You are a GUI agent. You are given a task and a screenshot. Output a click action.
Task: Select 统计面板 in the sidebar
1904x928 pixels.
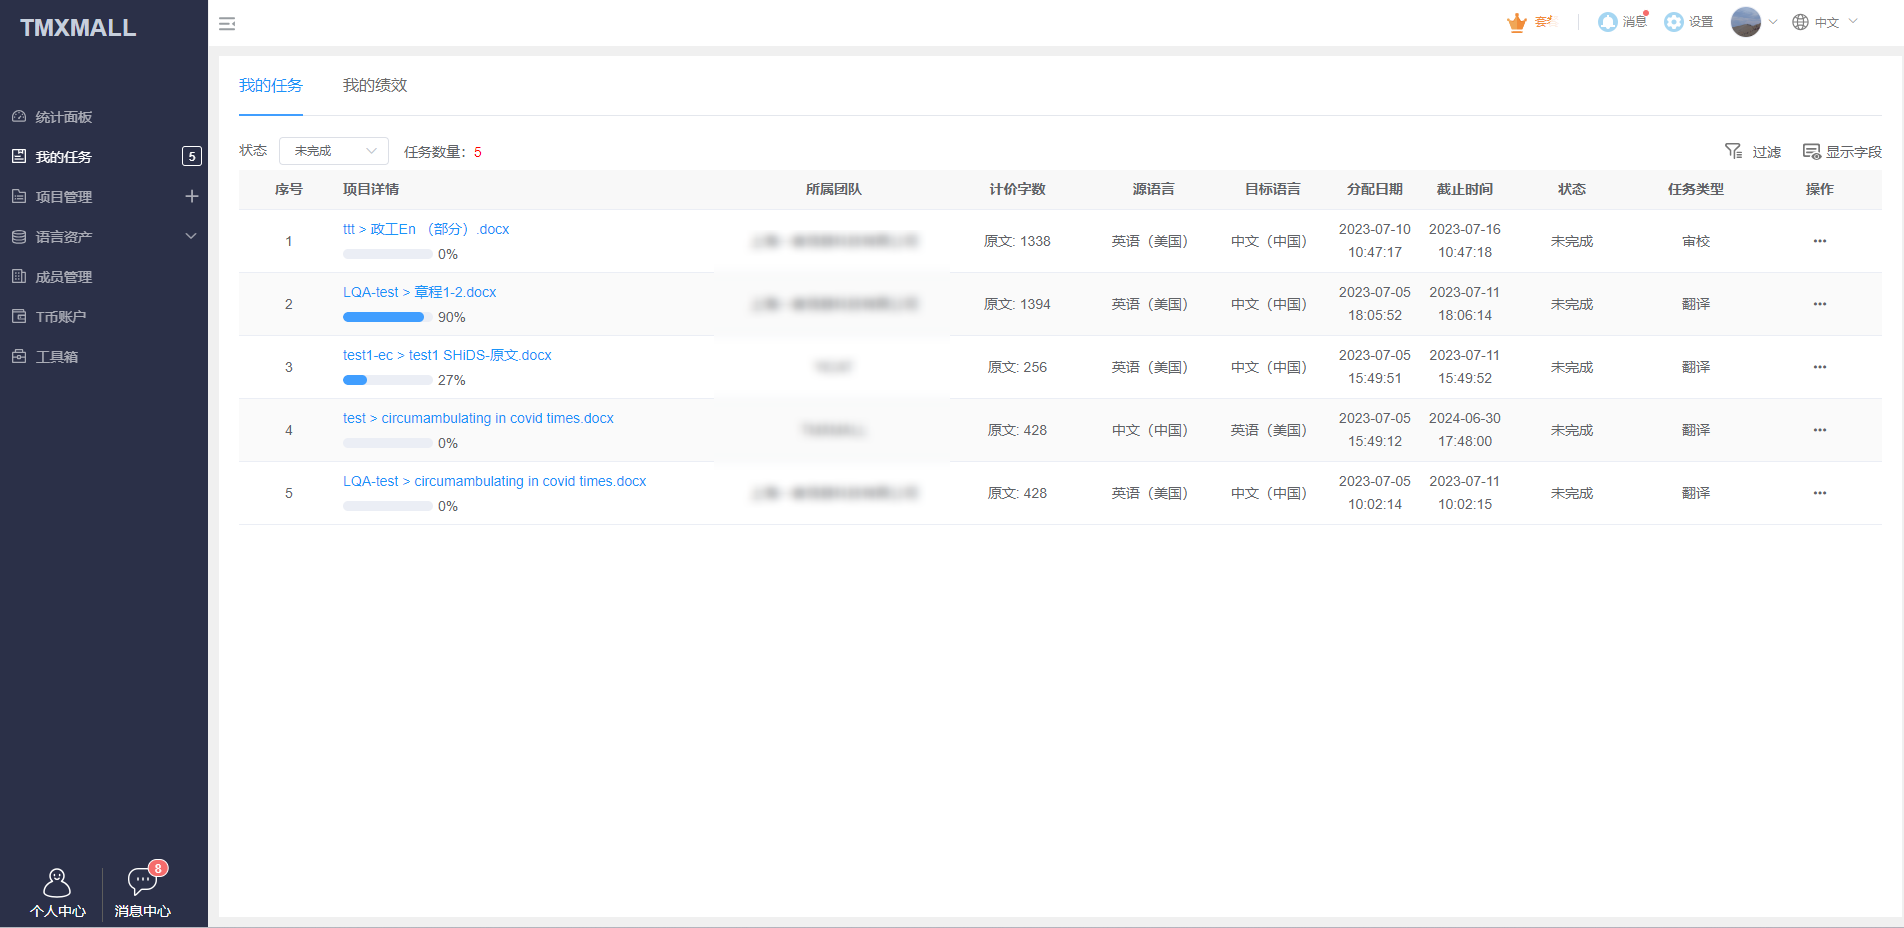(x=64, y=117)
